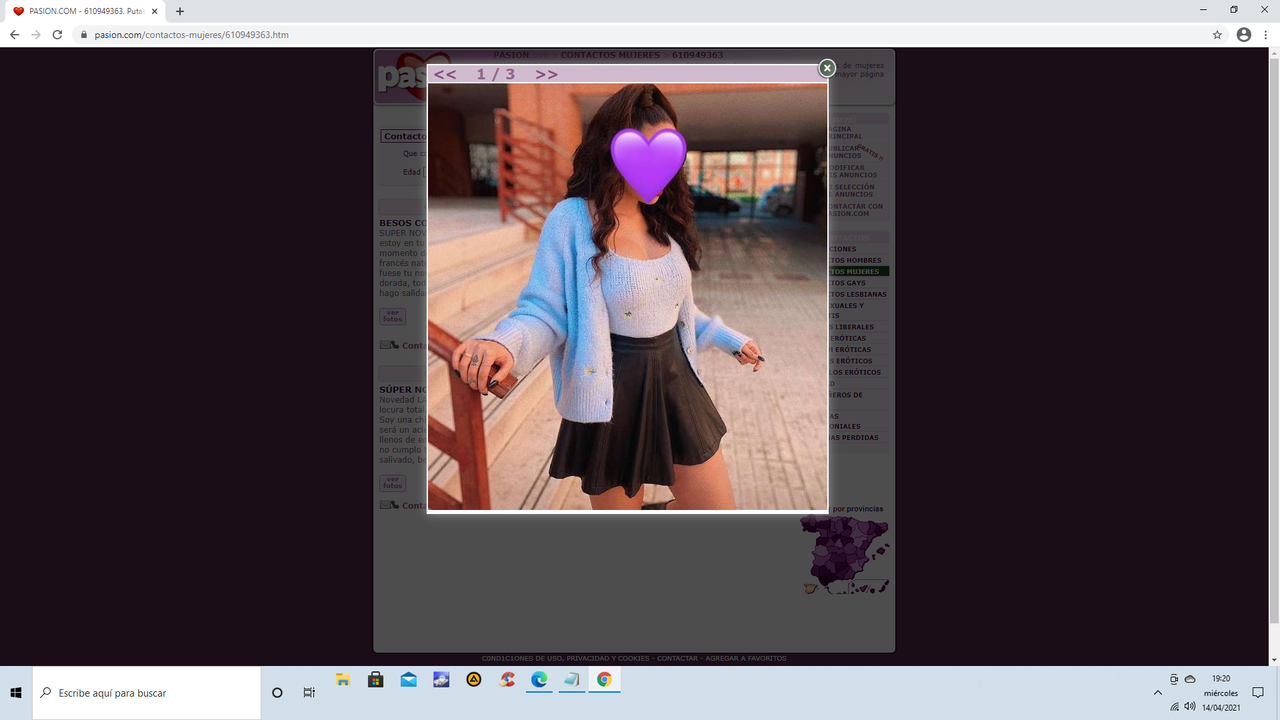Open 'Condiciones de uso, privacidad y cookies' footer link

[x=565, y=658]
